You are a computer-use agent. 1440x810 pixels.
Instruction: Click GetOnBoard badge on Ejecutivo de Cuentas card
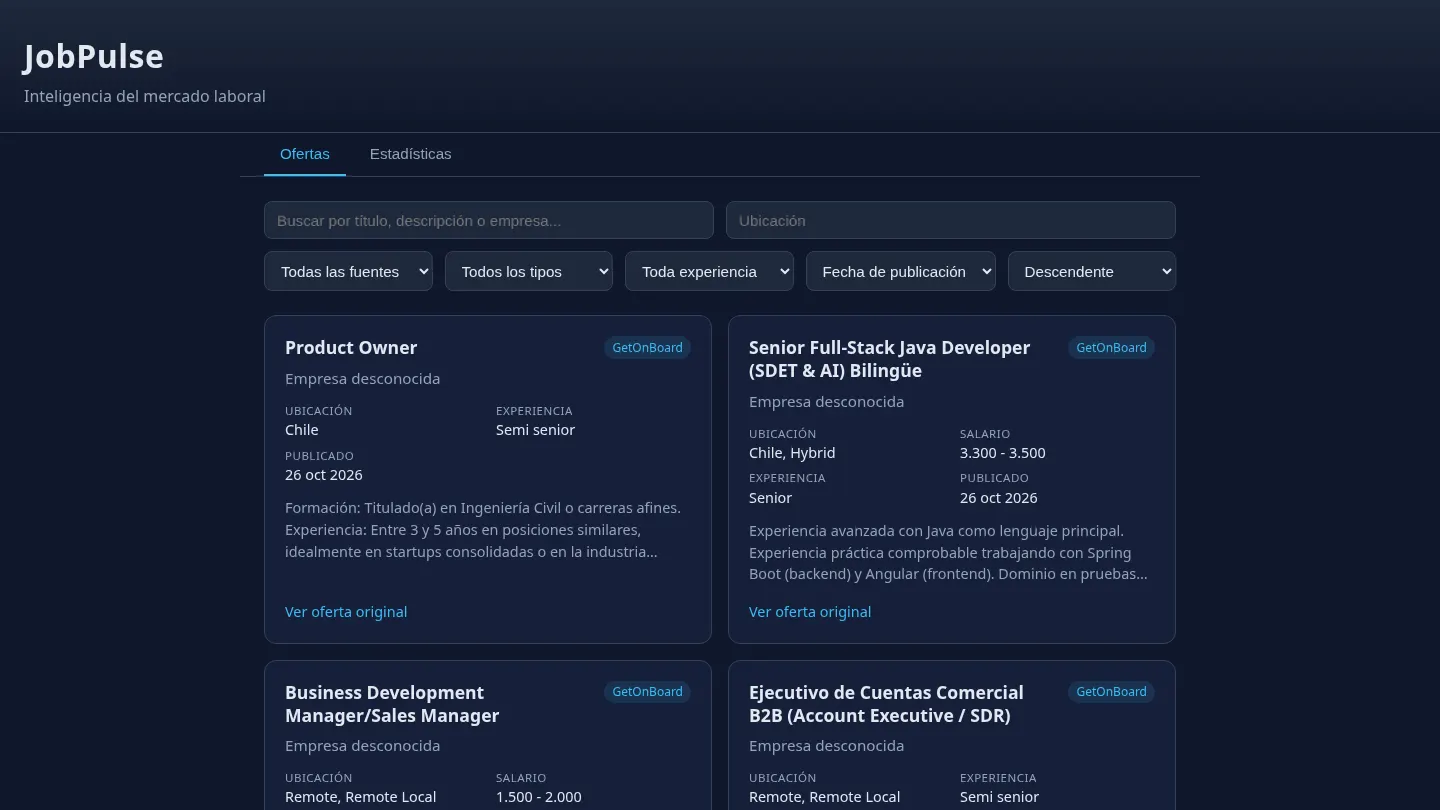1111,692
